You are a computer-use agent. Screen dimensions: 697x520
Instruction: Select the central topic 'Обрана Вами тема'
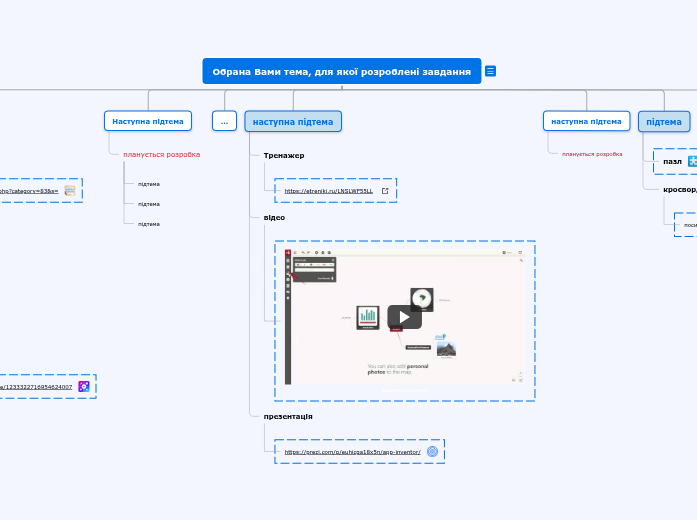pyautogui.click(x=341, y=71)
